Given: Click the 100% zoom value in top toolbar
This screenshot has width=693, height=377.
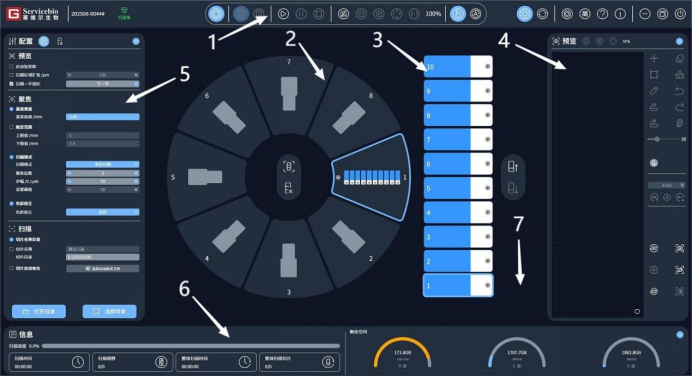Looking at the screenshot, I should pyautogui.click(x=433, y=14).
